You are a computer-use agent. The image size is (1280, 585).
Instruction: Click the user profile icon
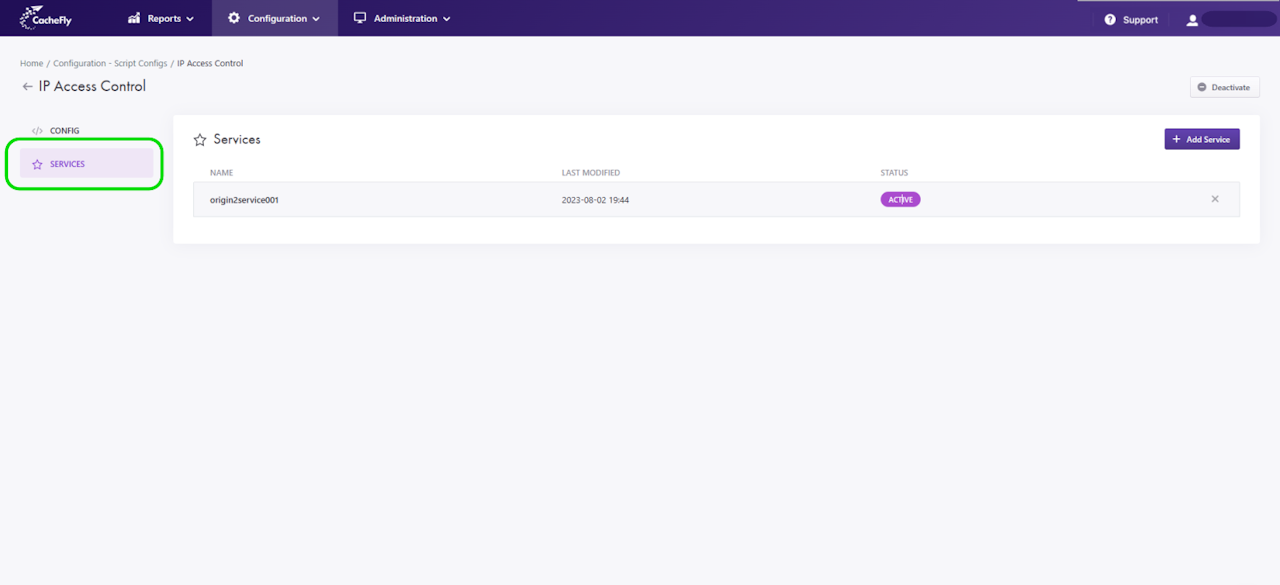pyautogui.click(x=1192, y=20)
